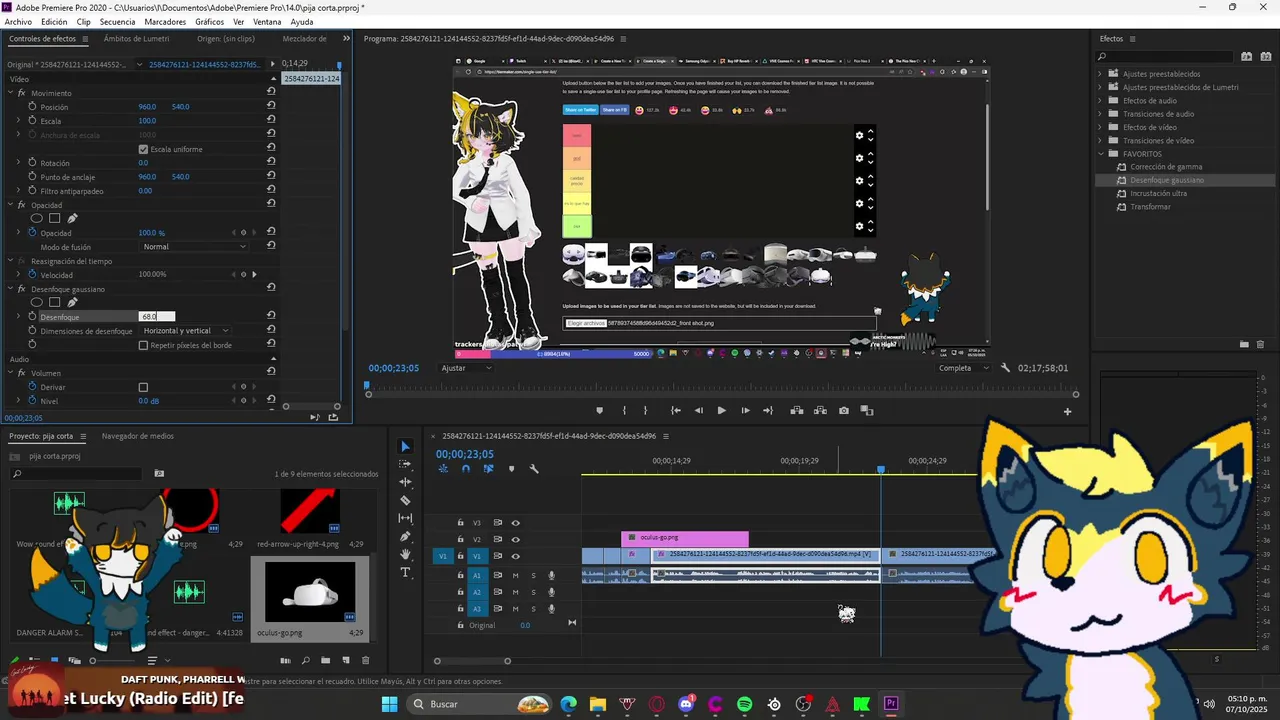Viewport: 1280px width, 720px height.
Task: Click the Go to In point button
Action: (x=676, y=410)
